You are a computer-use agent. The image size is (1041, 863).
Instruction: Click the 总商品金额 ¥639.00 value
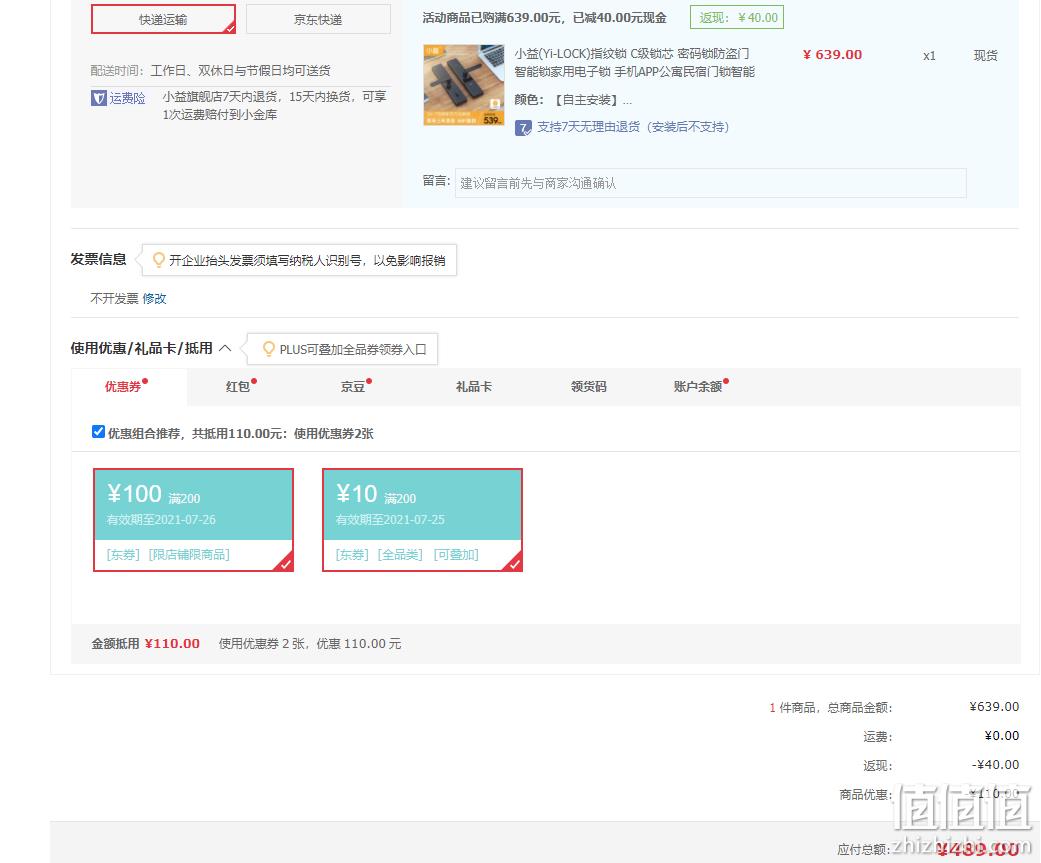pos(994,706)
